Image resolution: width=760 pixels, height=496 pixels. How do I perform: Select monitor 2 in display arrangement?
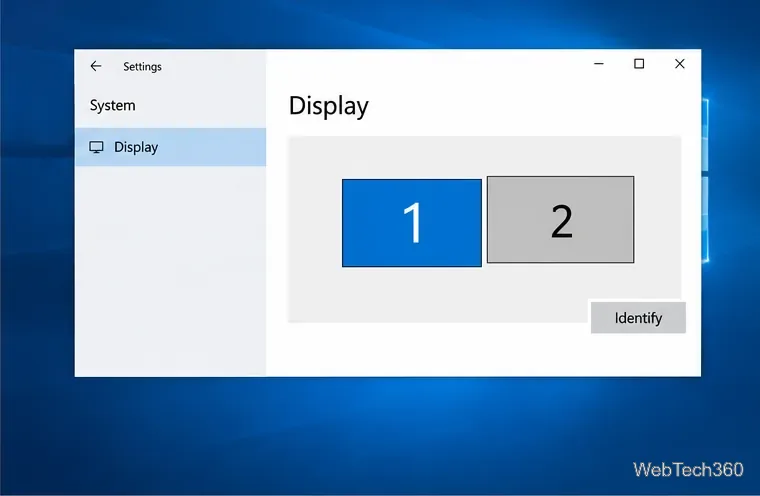click(560, 220)
